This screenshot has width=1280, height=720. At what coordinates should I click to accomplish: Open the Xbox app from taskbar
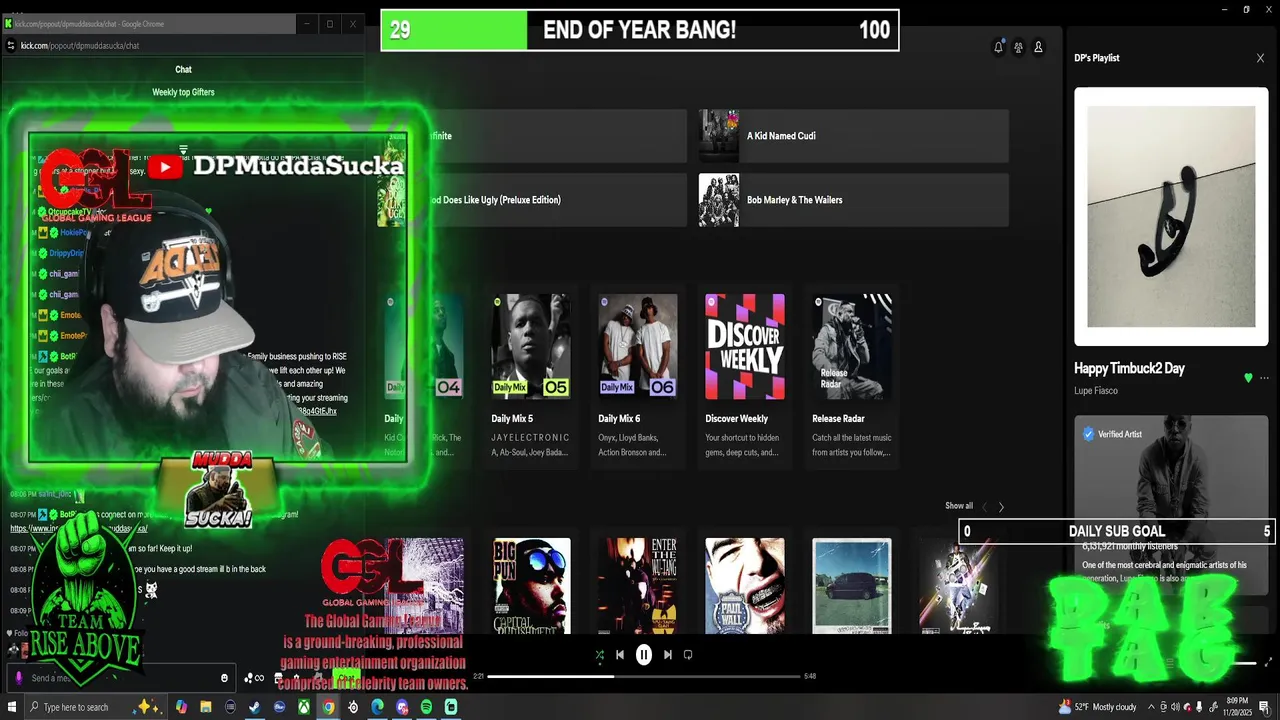pos(303,707)
